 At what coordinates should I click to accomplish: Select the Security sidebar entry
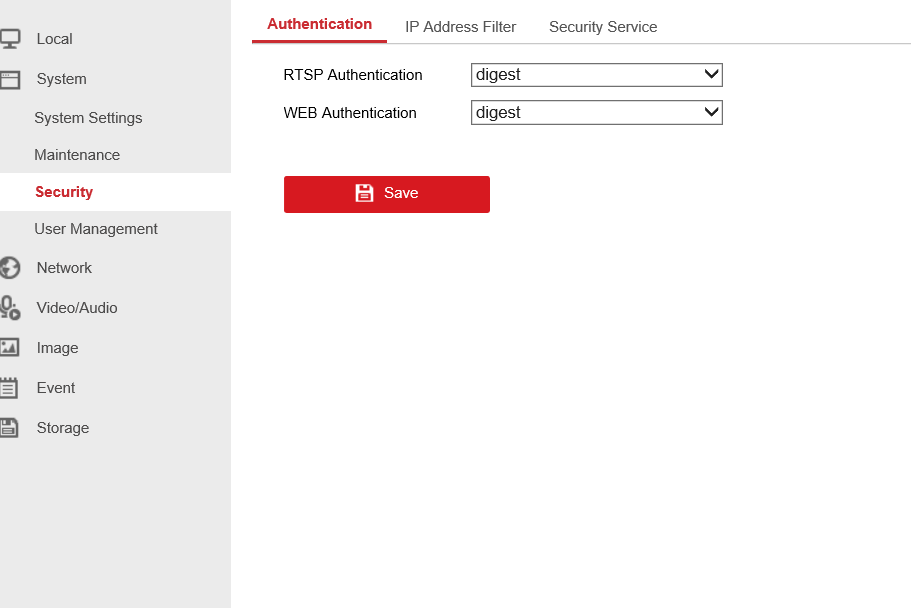64,192
